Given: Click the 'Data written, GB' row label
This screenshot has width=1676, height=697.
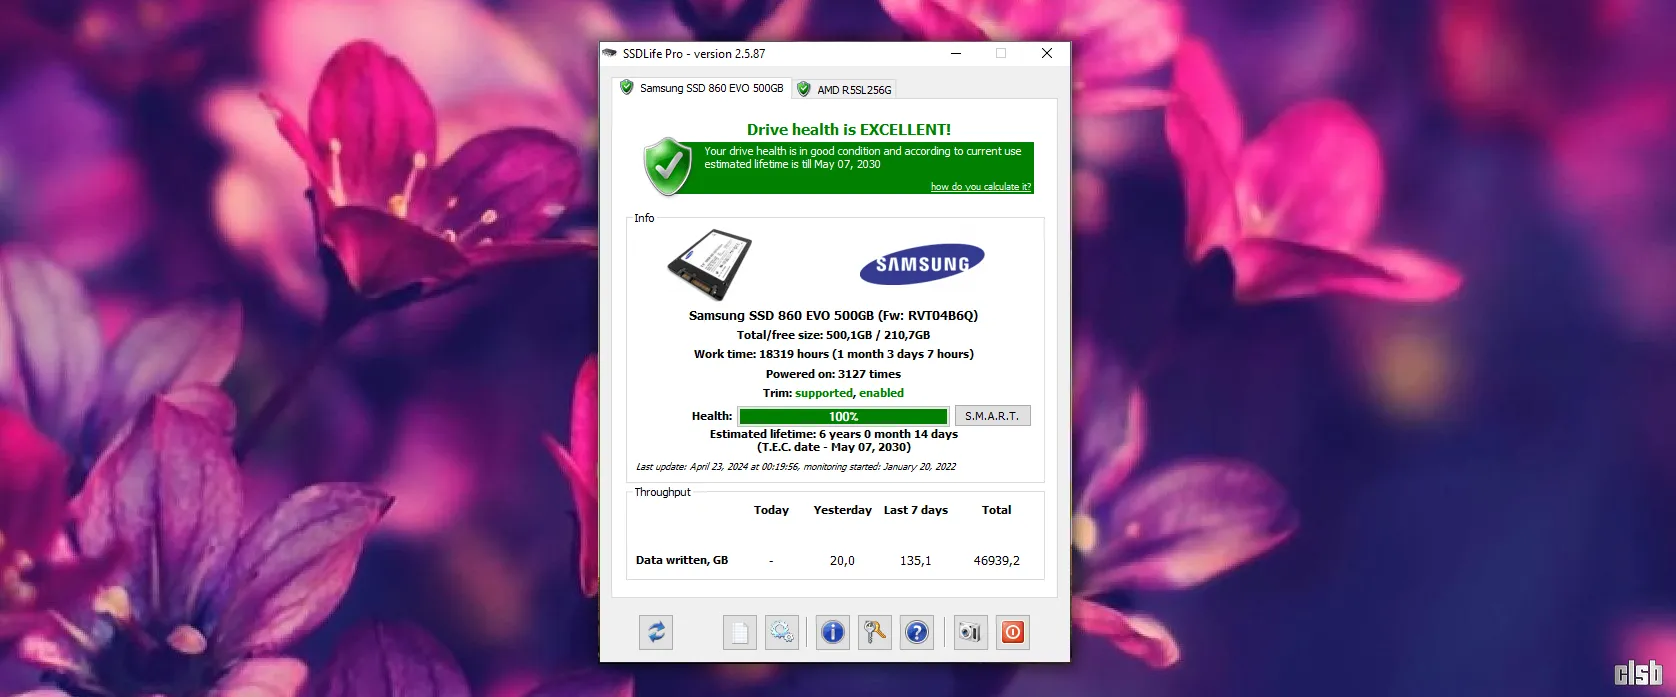Looking at the screenshot, I should pyautogui.click(x=682, y=560).
